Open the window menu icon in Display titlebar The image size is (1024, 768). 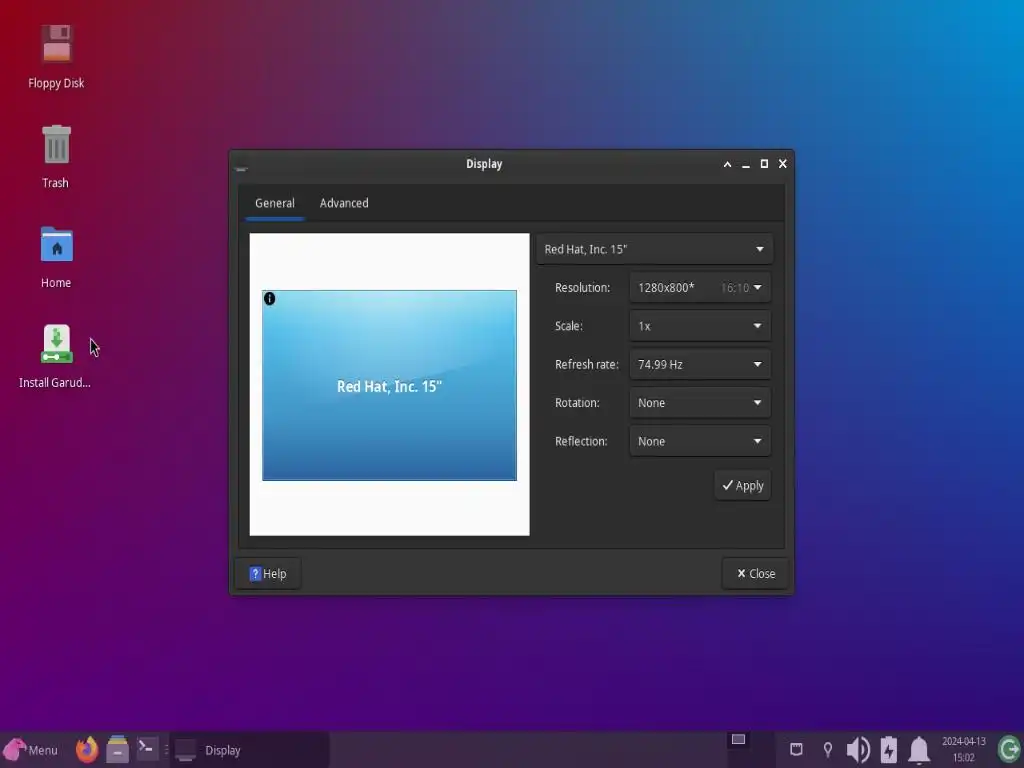(x=241, y=168)
